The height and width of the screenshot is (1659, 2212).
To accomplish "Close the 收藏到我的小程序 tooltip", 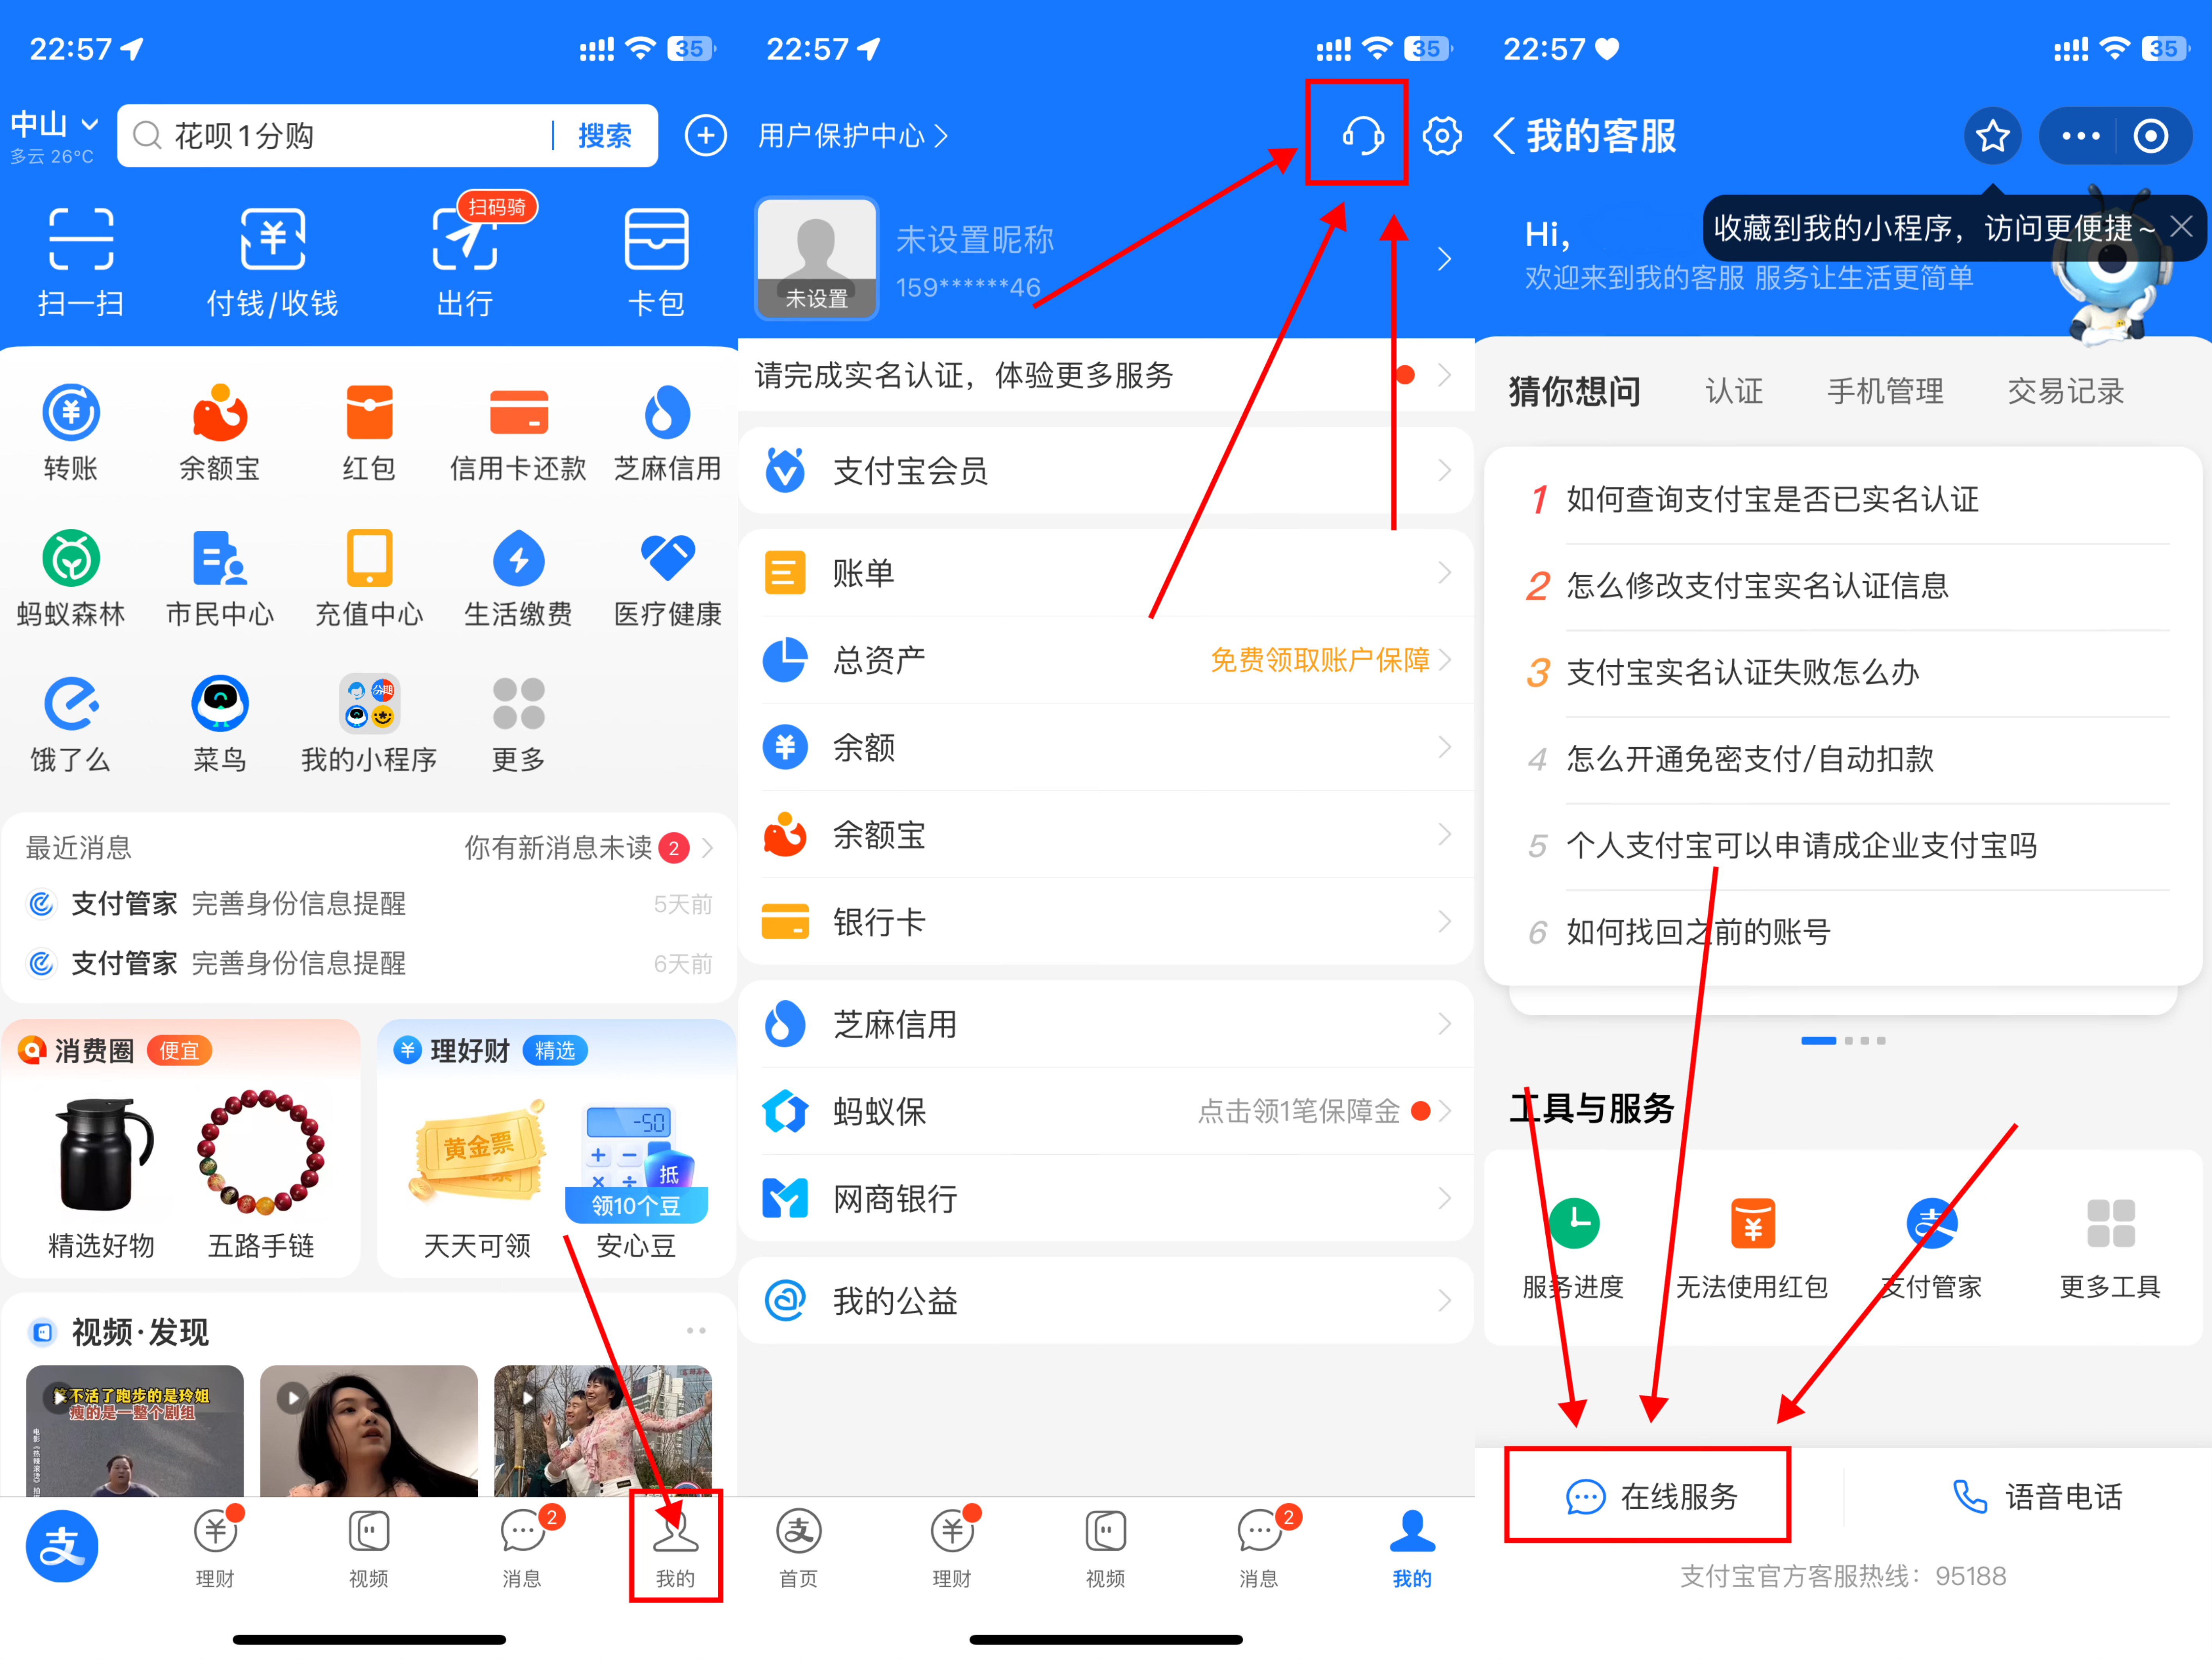I will point(2181,227).
